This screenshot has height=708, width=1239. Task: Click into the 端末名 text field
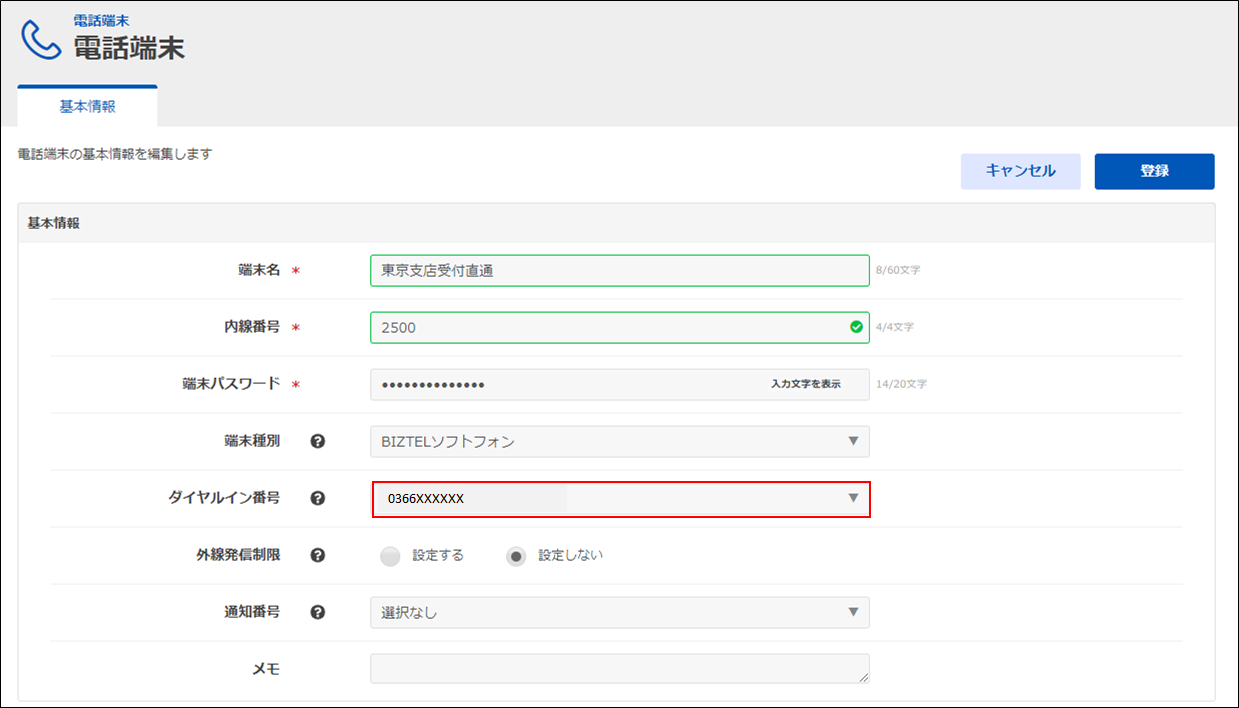619,271
